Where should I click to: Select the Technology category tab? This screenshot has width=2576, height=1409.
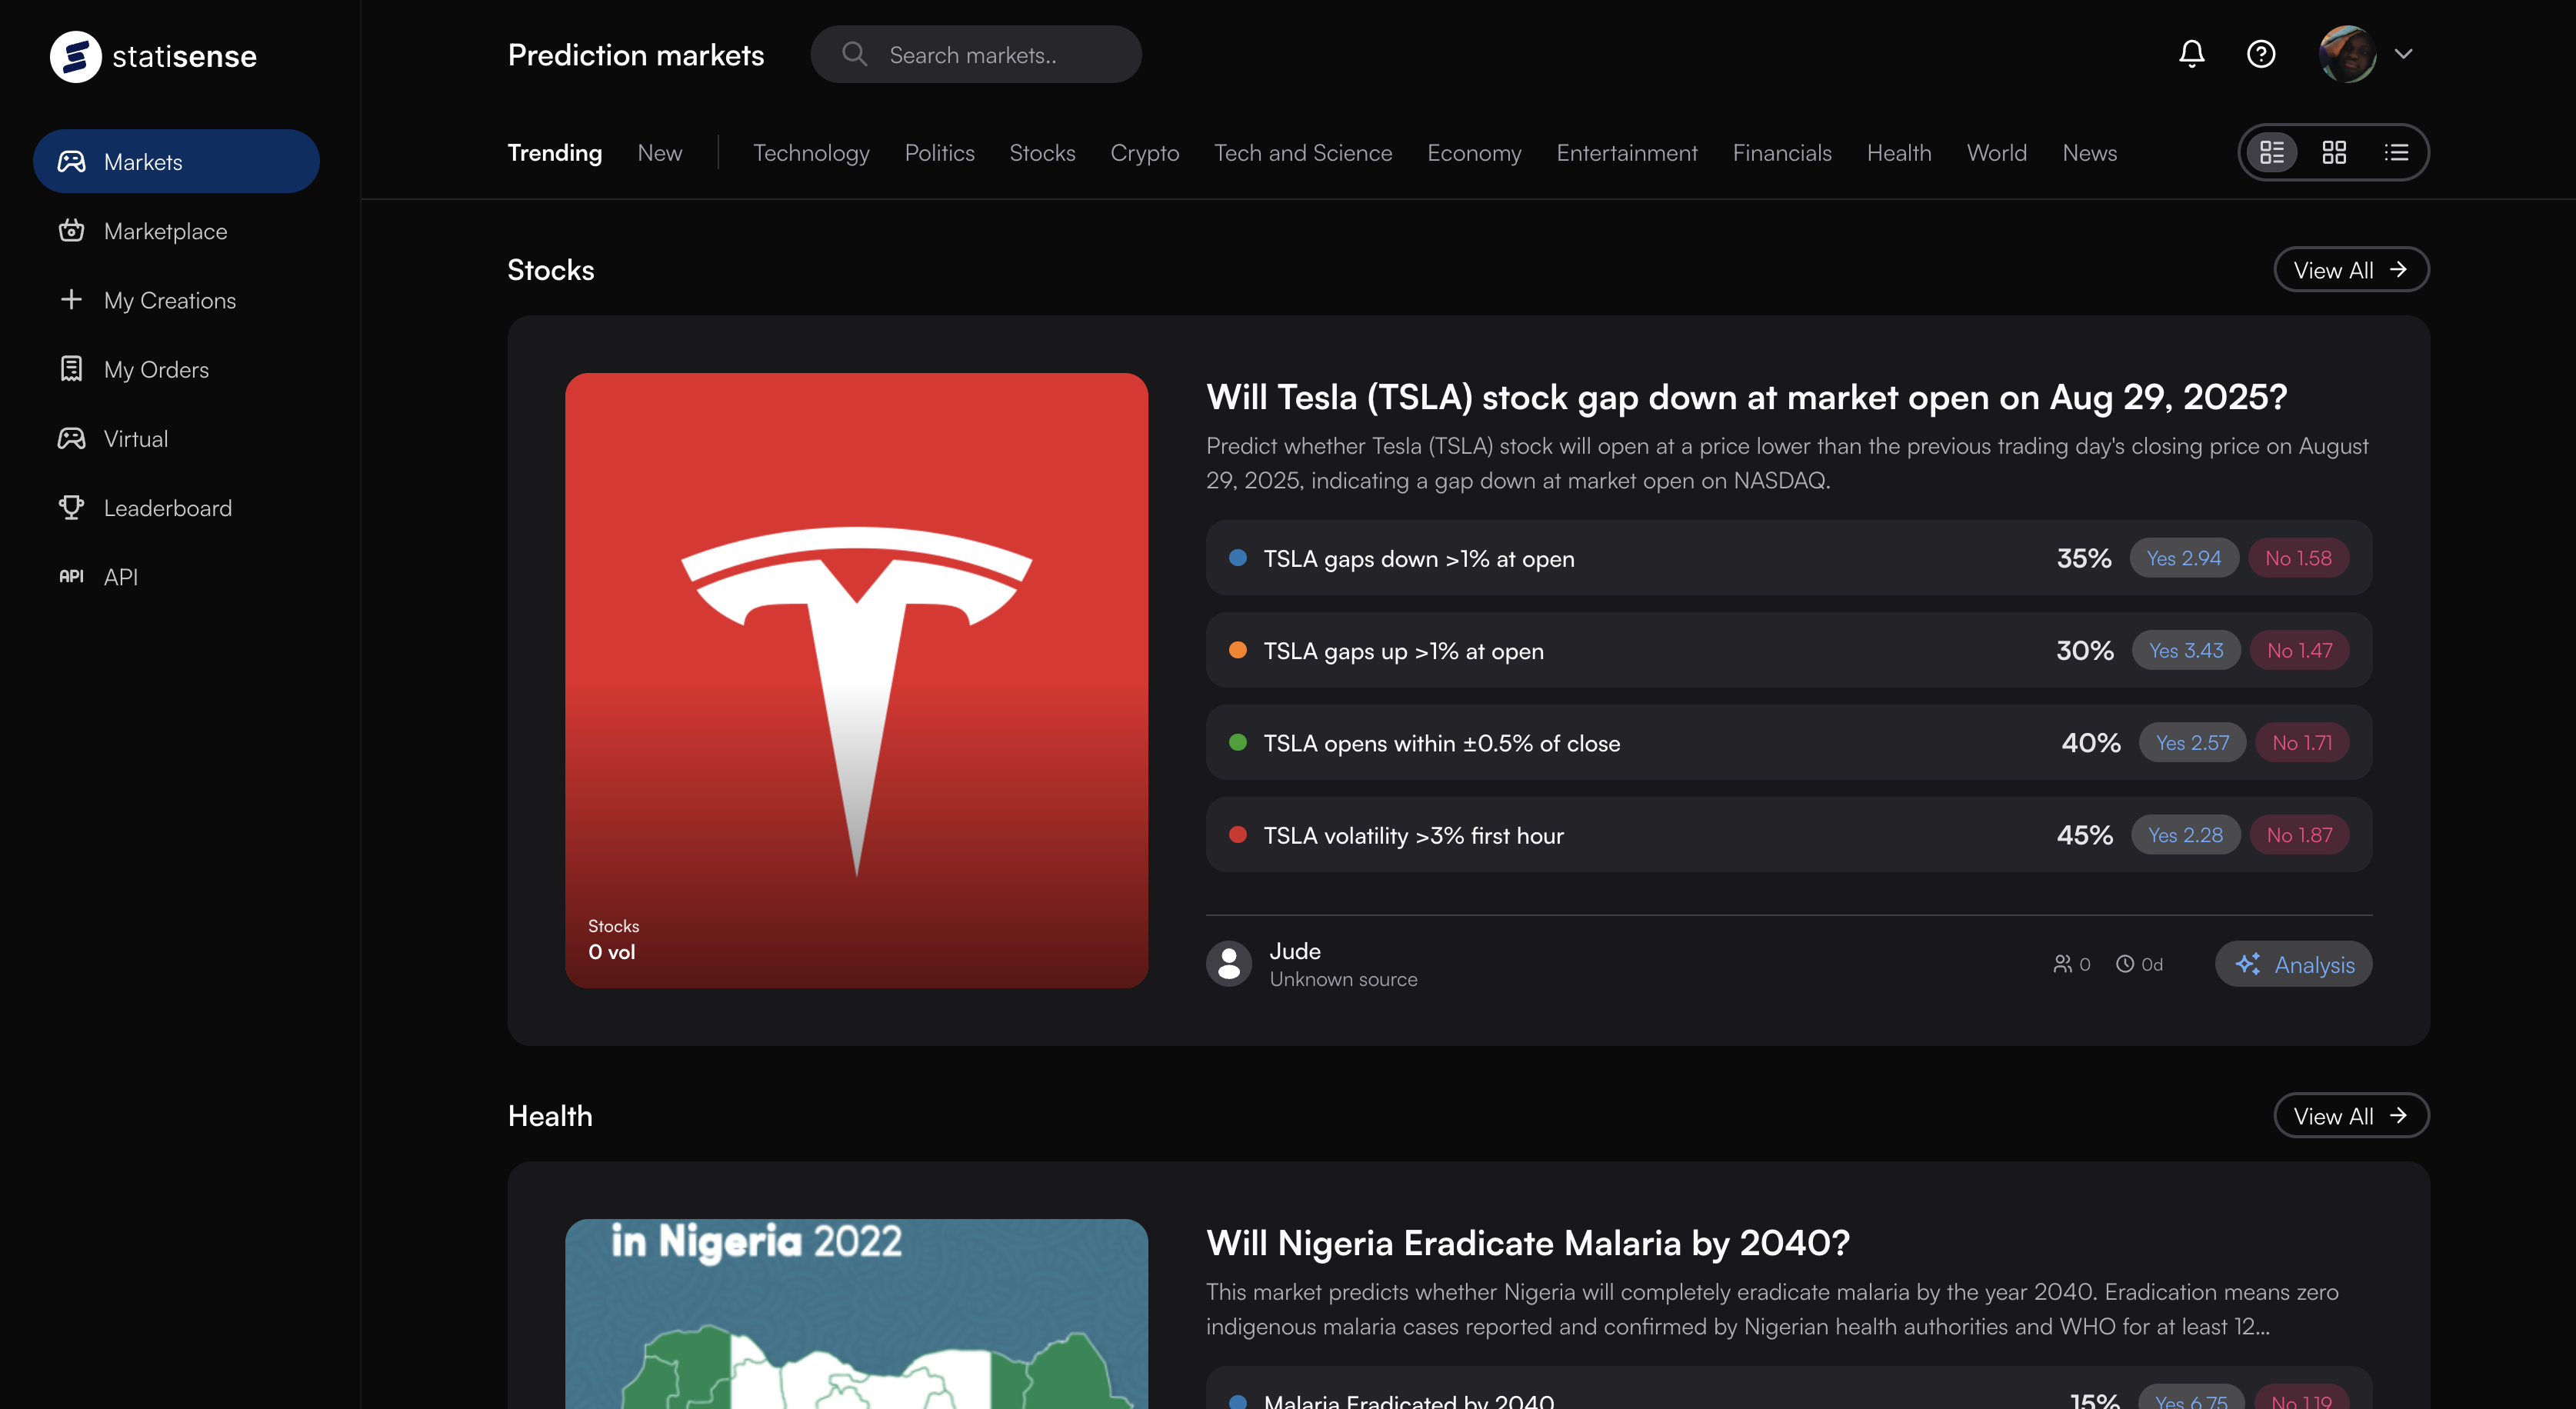(811, 152)
